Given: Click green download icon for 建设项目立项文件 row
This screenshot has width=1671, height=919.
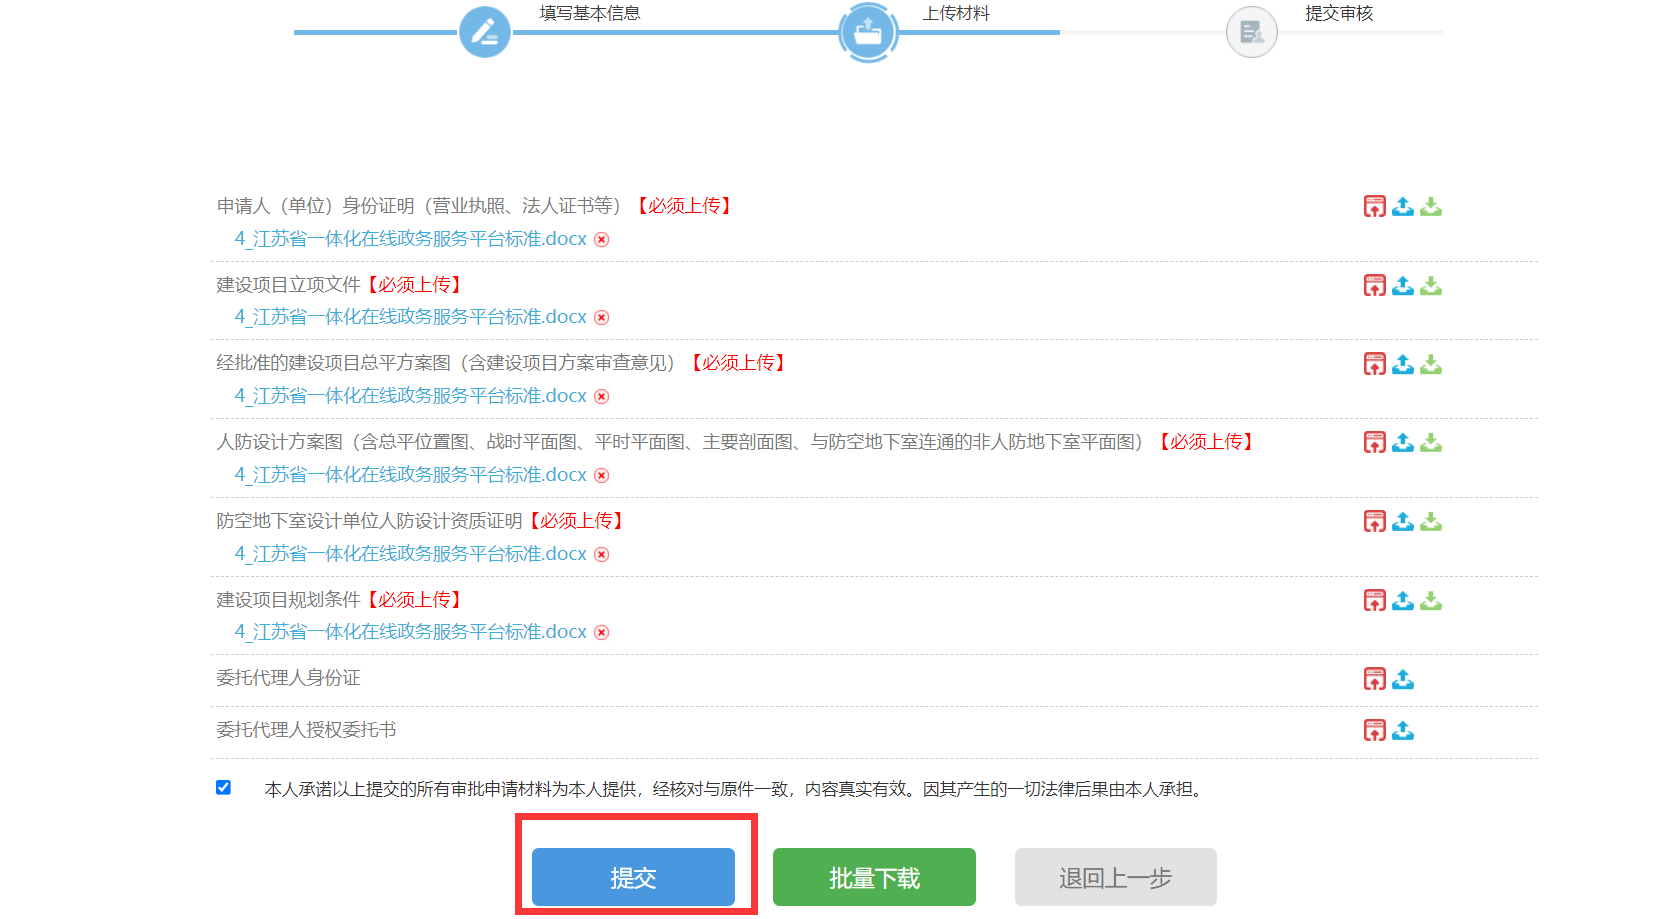Looking at the screenshot, I should [1431, 286].
